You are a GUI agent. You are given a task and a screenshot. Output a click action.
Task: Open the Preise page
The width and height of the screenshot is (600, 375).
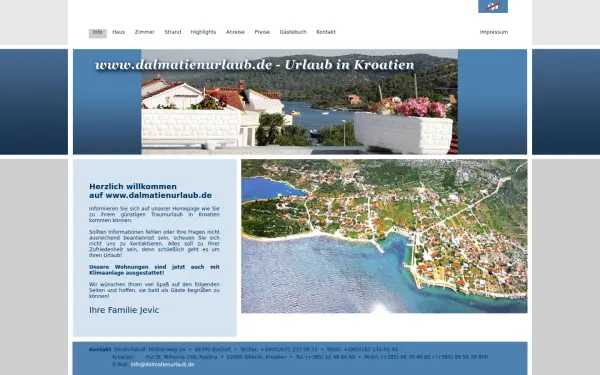point(262,32)
